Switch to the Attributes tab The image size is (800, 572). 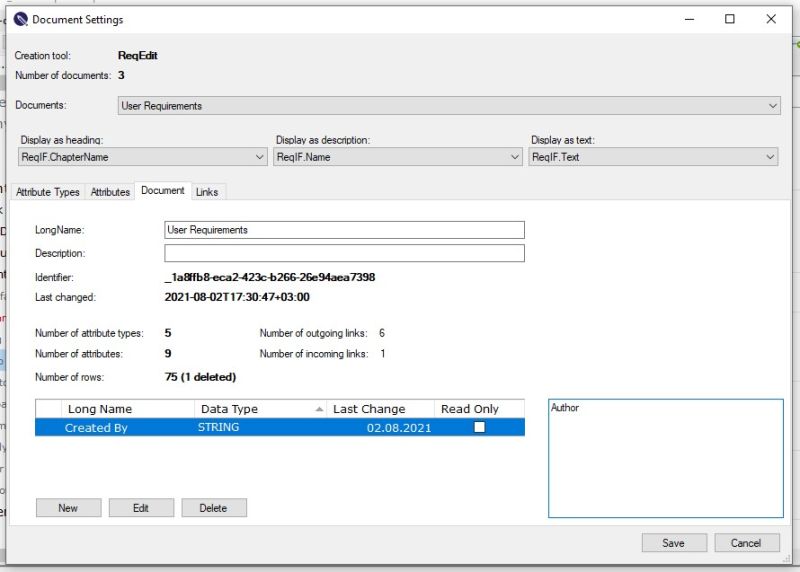[x=110, y=192]
